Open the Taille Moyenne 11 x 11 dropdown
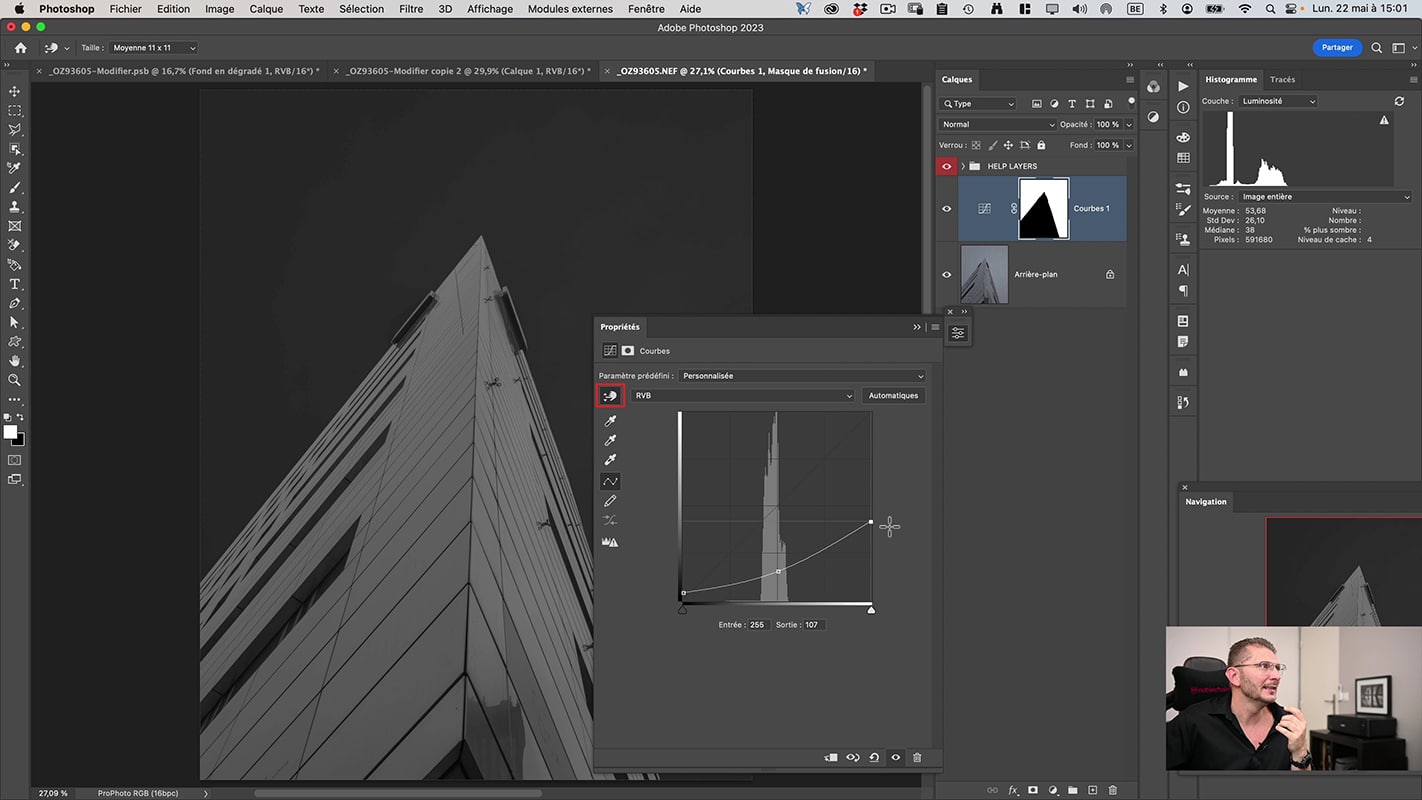 153,48
